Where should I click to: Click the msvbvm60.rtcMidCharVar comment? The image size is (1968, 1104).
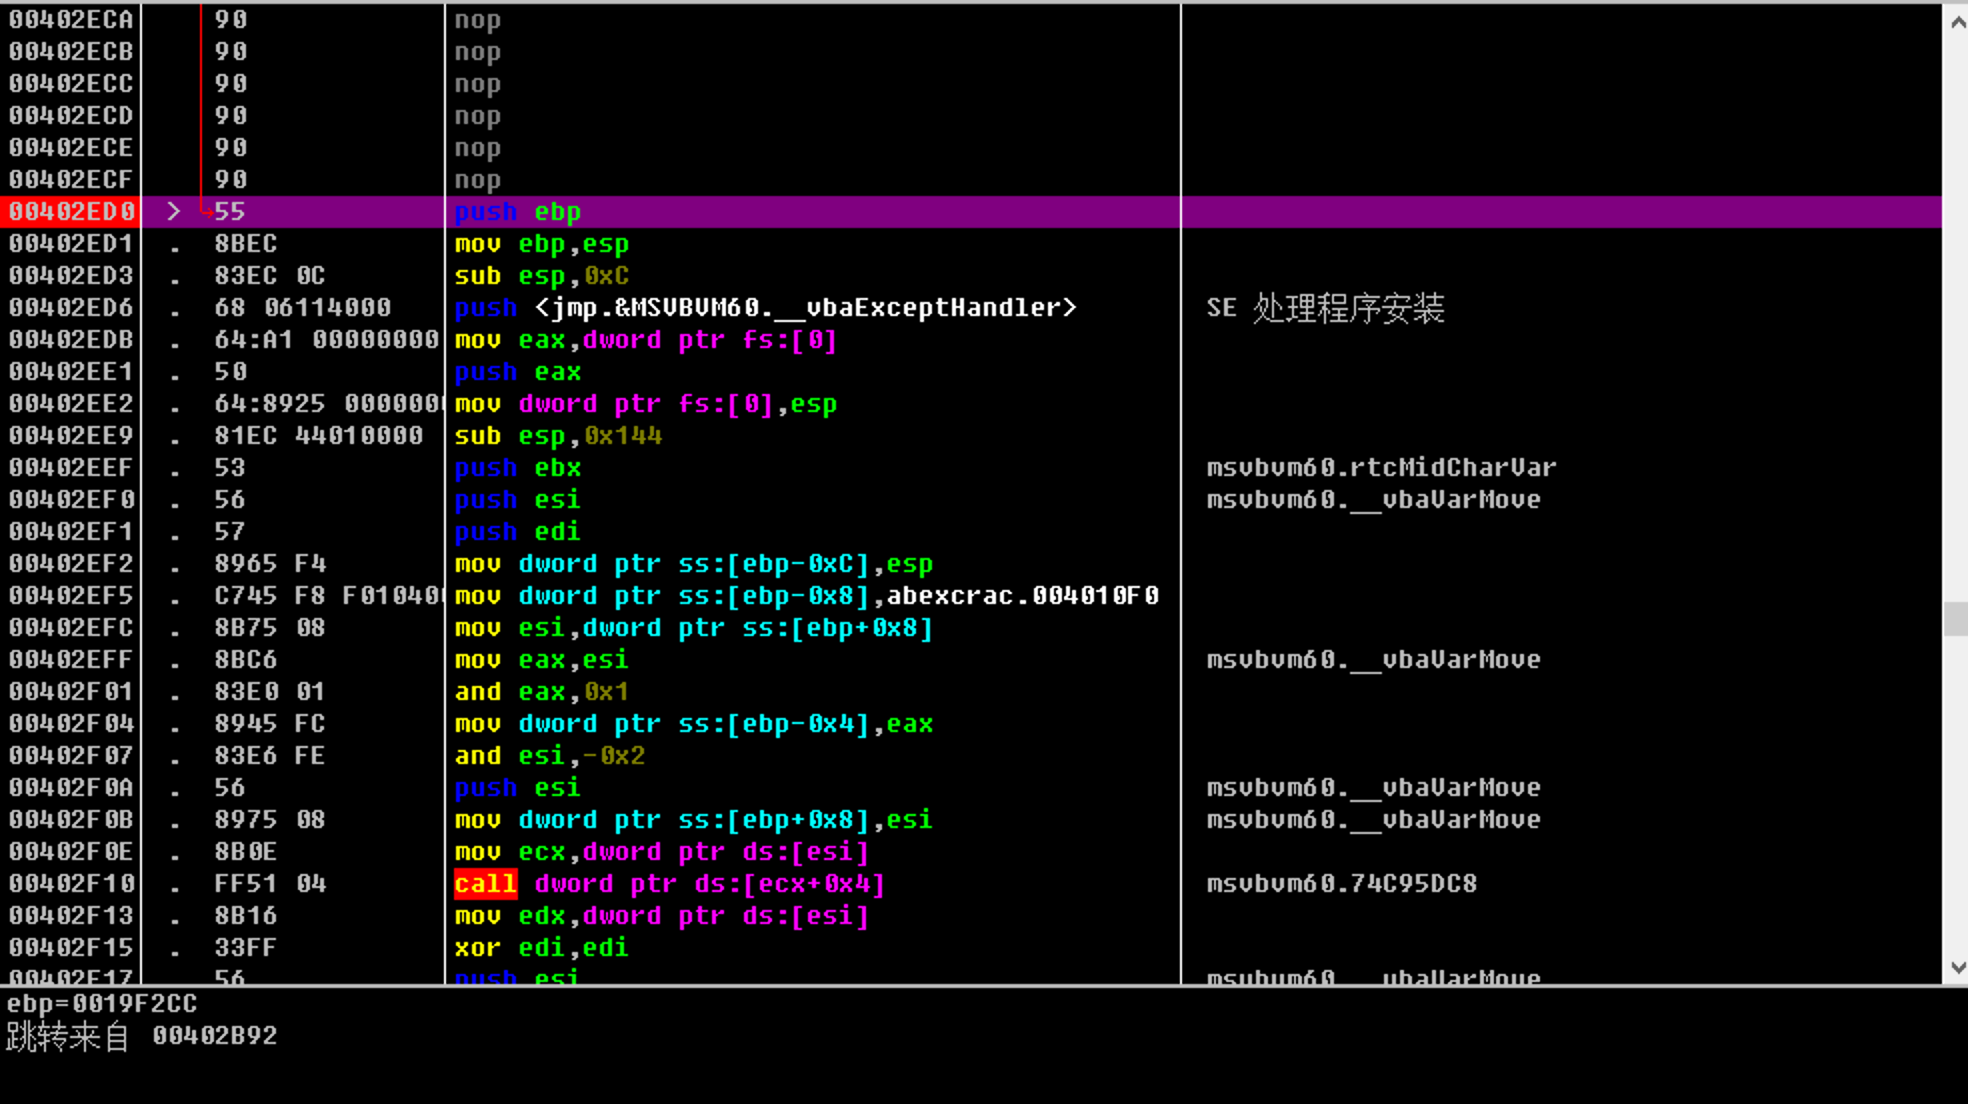[x=1381, y=468]
